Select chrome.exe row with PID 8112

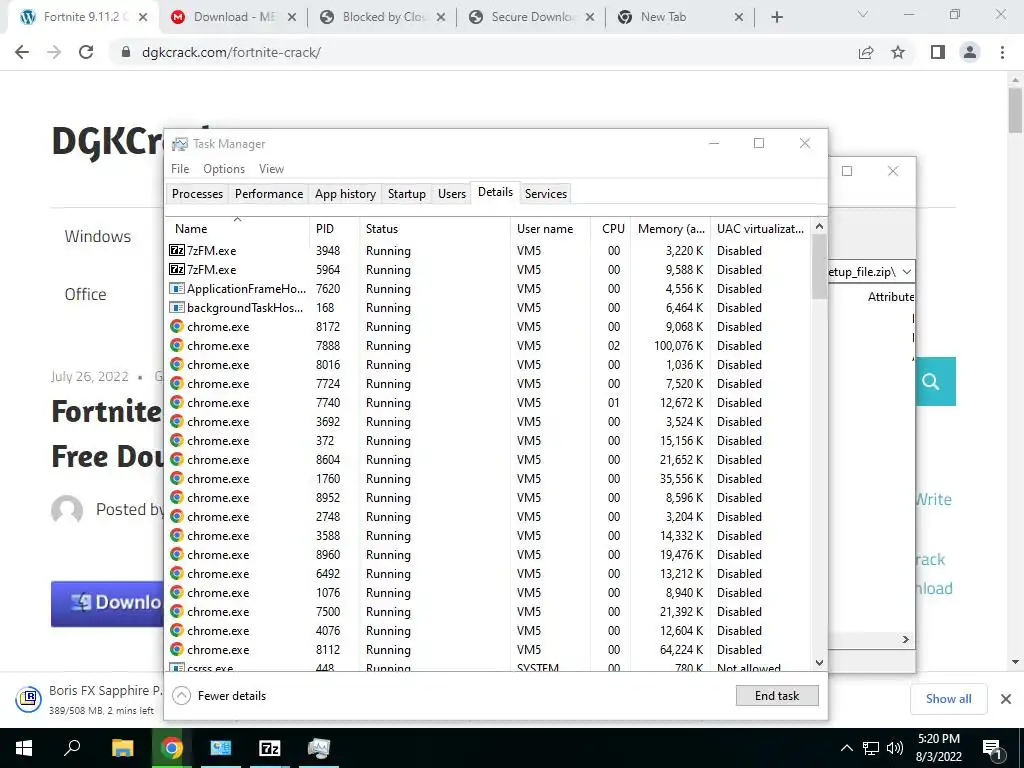pos(487,650)
